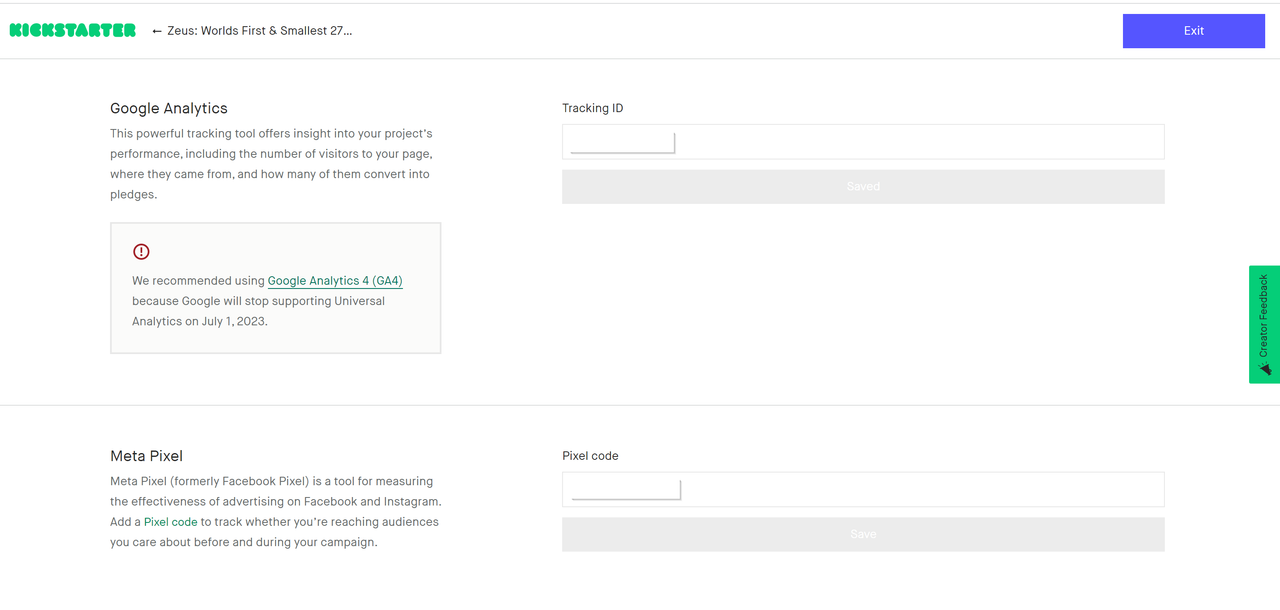Click the red warning icon in recommendation box
Viewport: 1280px width, 610px height.
pos(140,252)
